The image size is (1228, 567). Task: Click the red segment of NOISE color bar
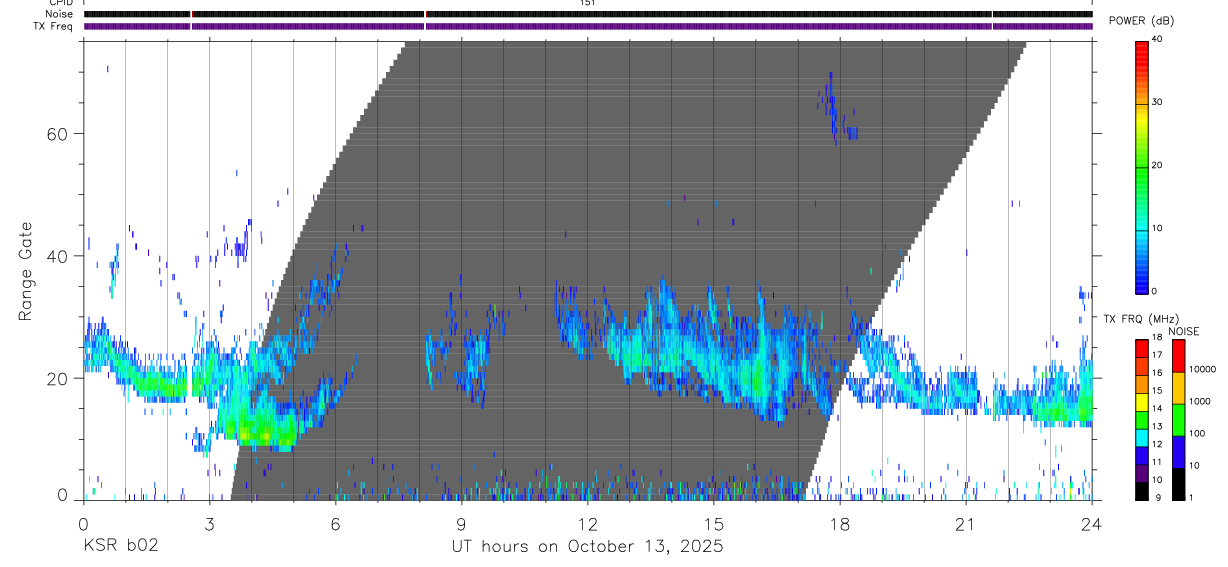(1178, 356)
